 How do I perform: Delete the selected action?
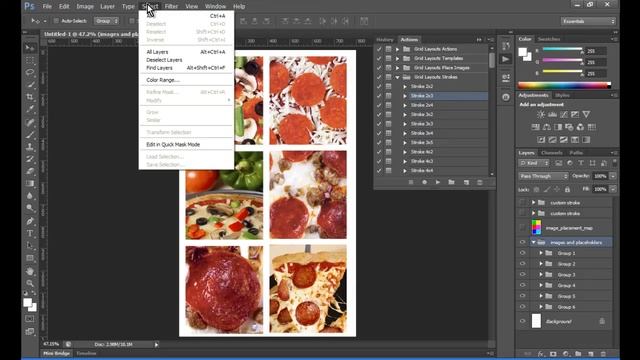tap(480, 182)
